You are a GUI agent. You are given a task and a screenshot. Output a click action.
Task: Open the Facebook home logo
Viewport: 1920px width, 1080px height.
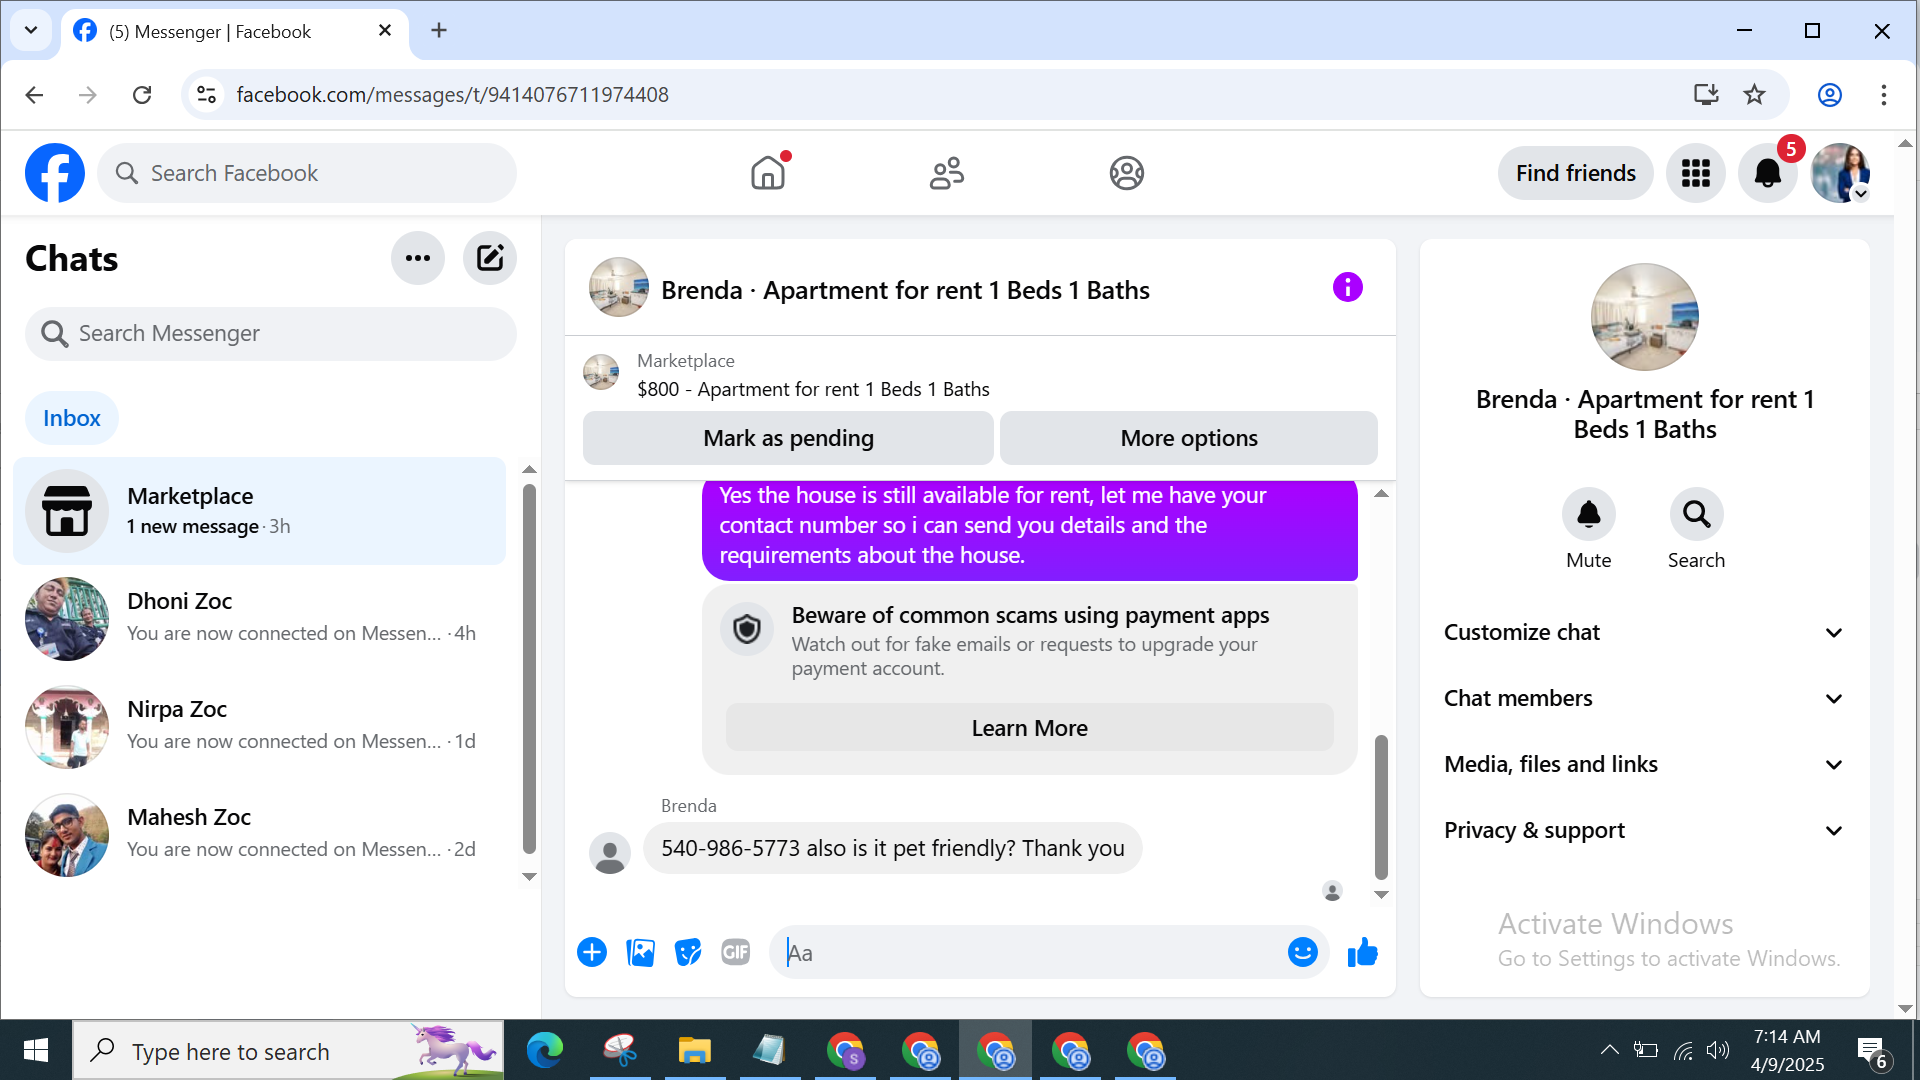coord(55,173)
